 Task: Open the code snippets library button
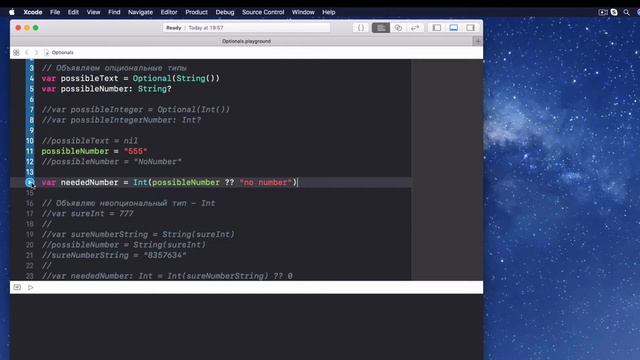coord(361,28)
